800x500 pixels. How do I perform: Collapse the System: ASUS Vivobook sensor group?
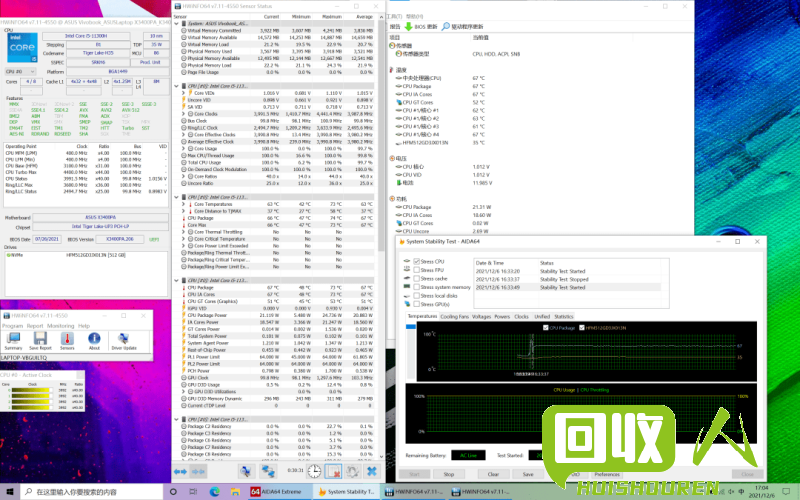[x=177, y=23]
